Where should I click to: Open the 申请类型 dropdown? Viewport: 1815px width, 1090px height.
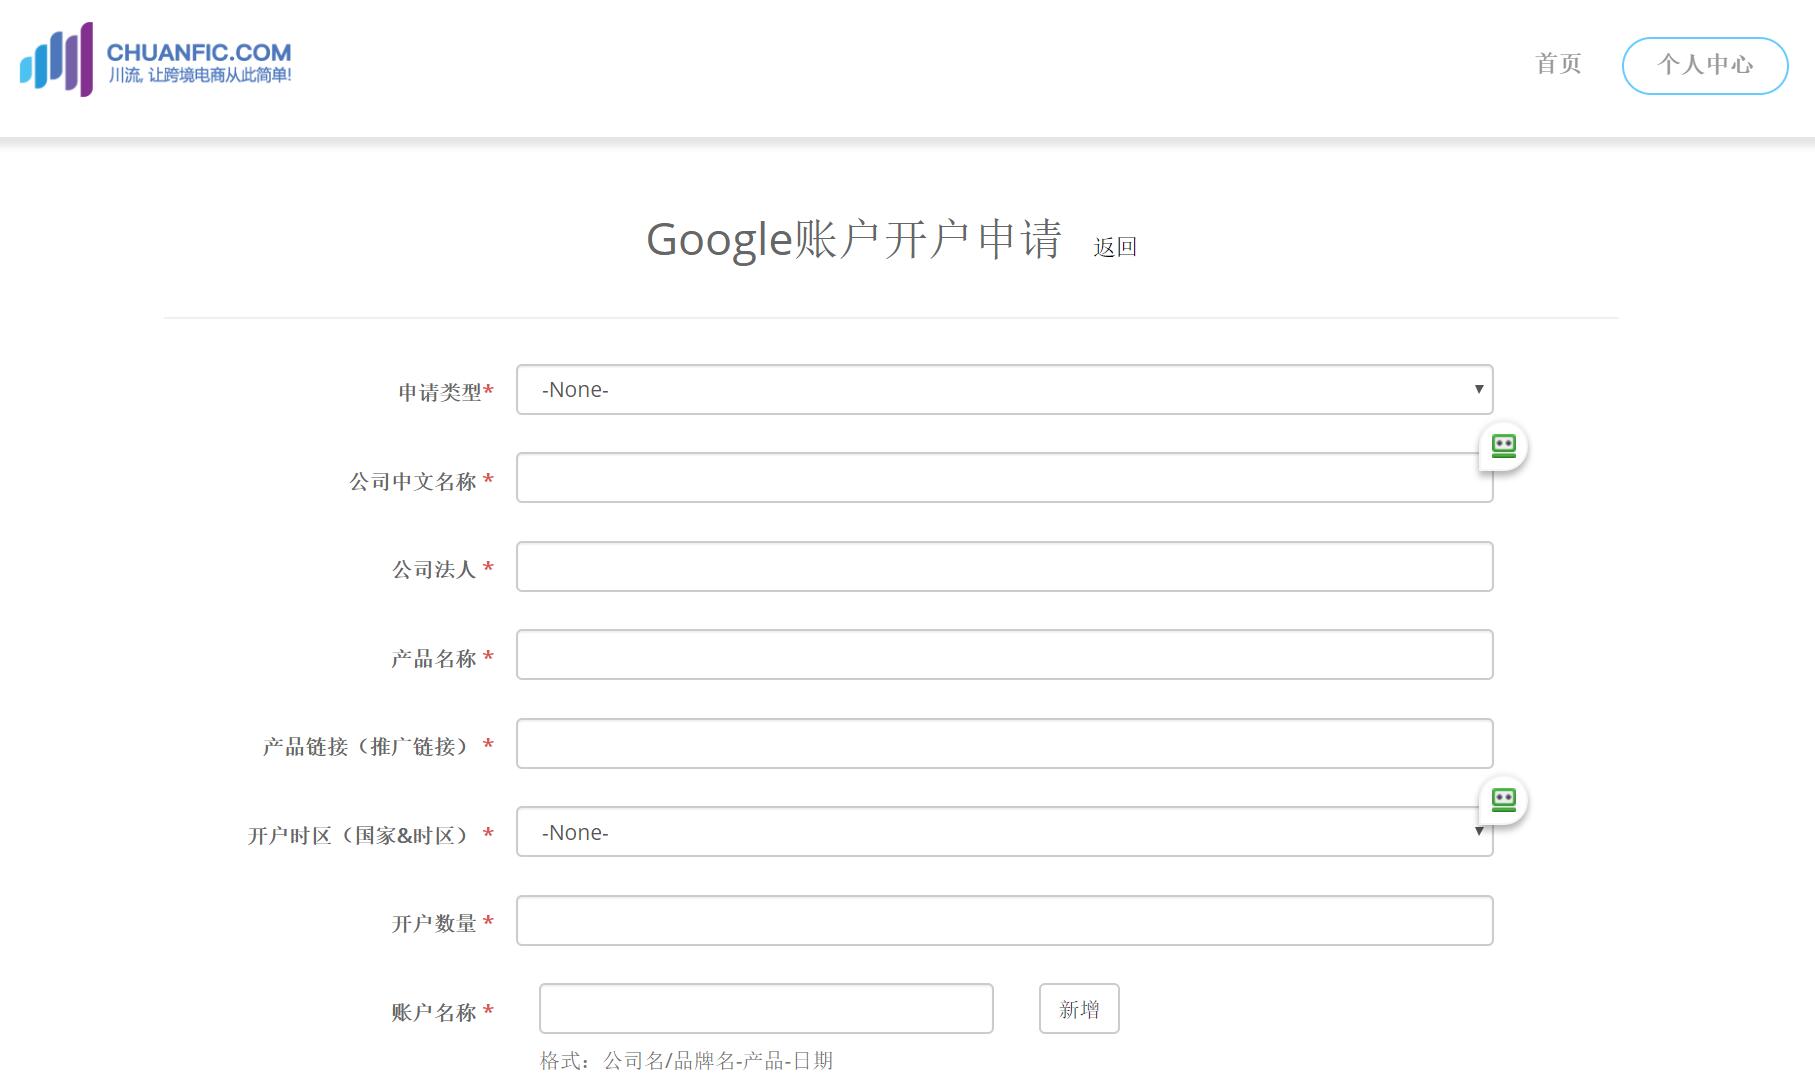point(1004,390)
